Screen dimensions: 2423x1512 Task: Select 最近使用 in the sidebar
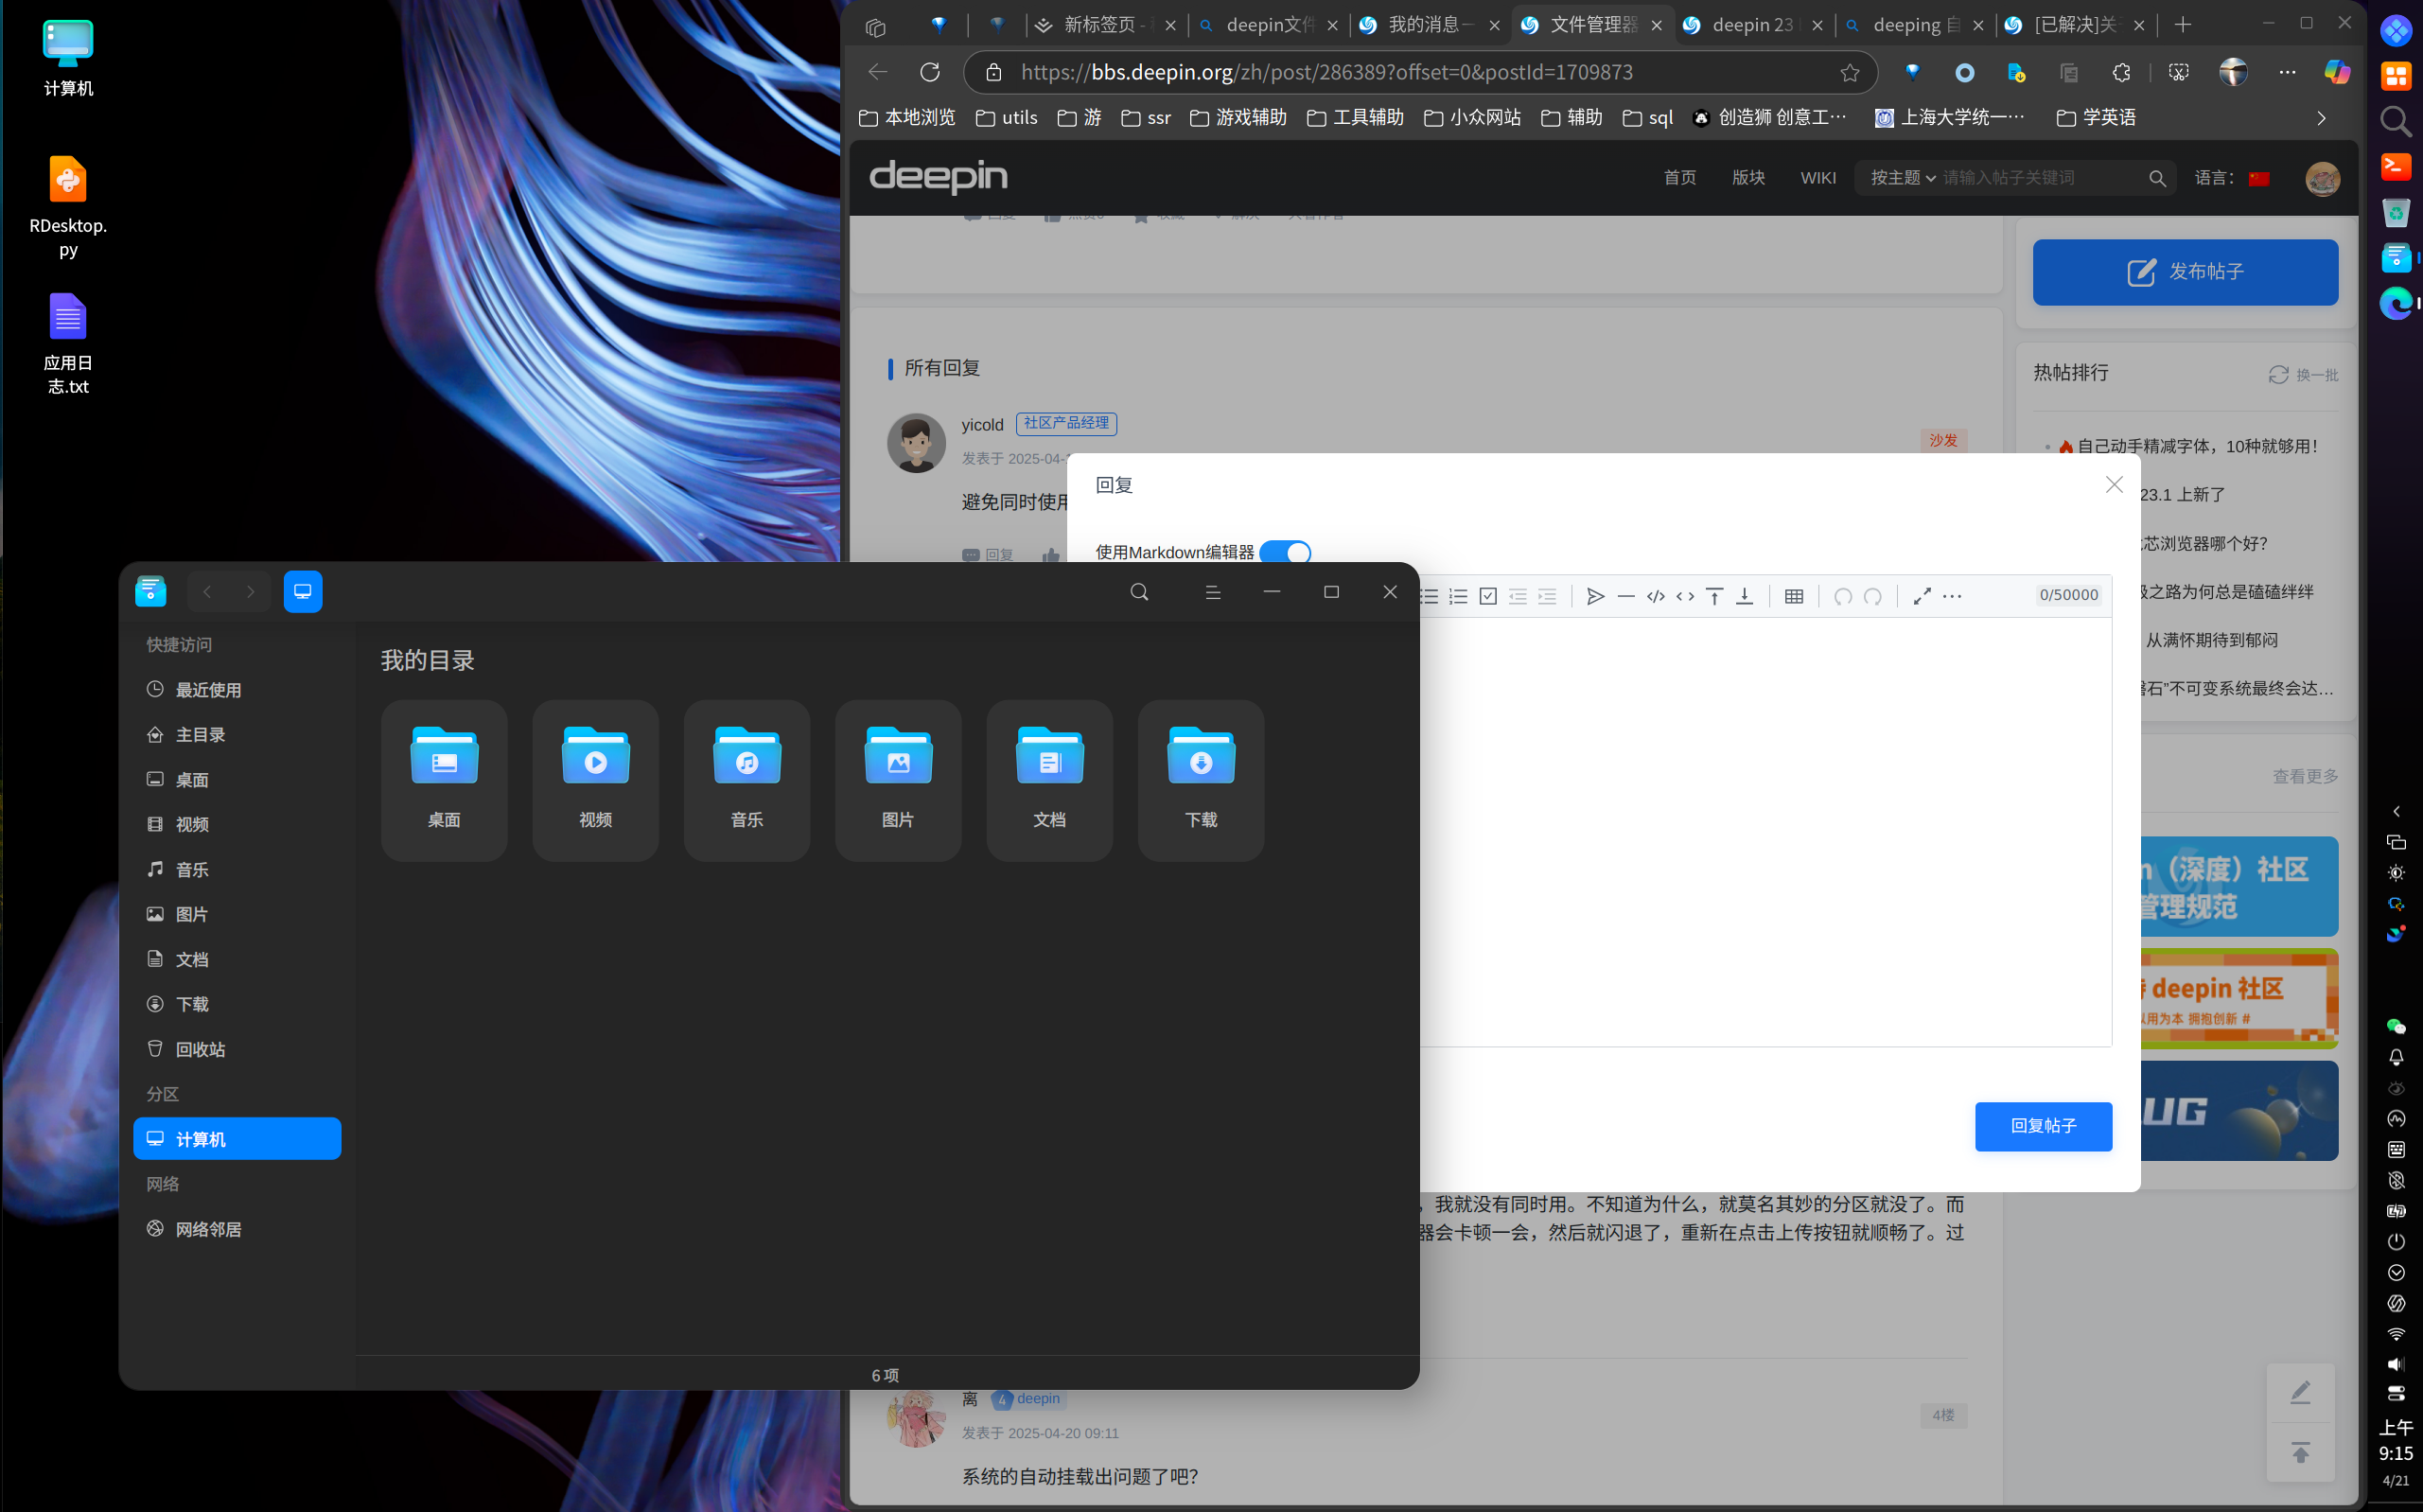click(x=237, y=690)
